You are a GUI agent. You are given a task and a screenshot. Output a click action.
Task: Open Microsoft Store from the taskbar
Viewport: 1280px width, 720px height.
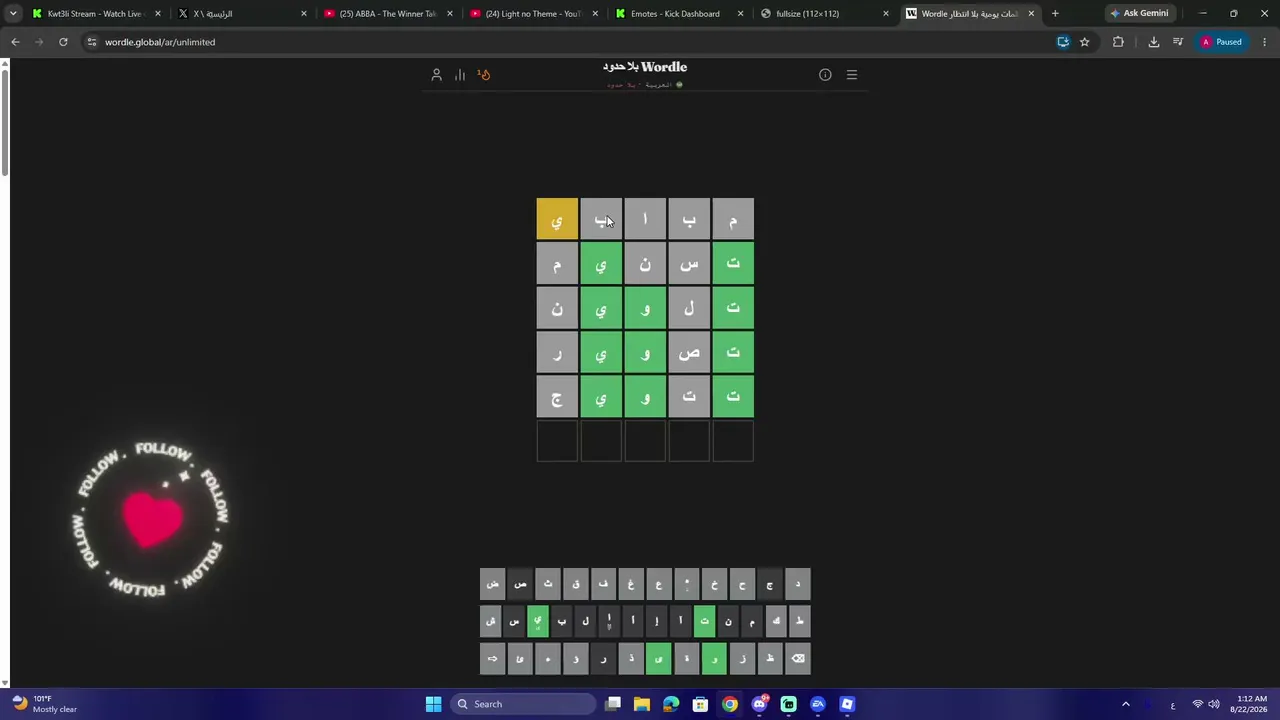click(x=701, y=704)
